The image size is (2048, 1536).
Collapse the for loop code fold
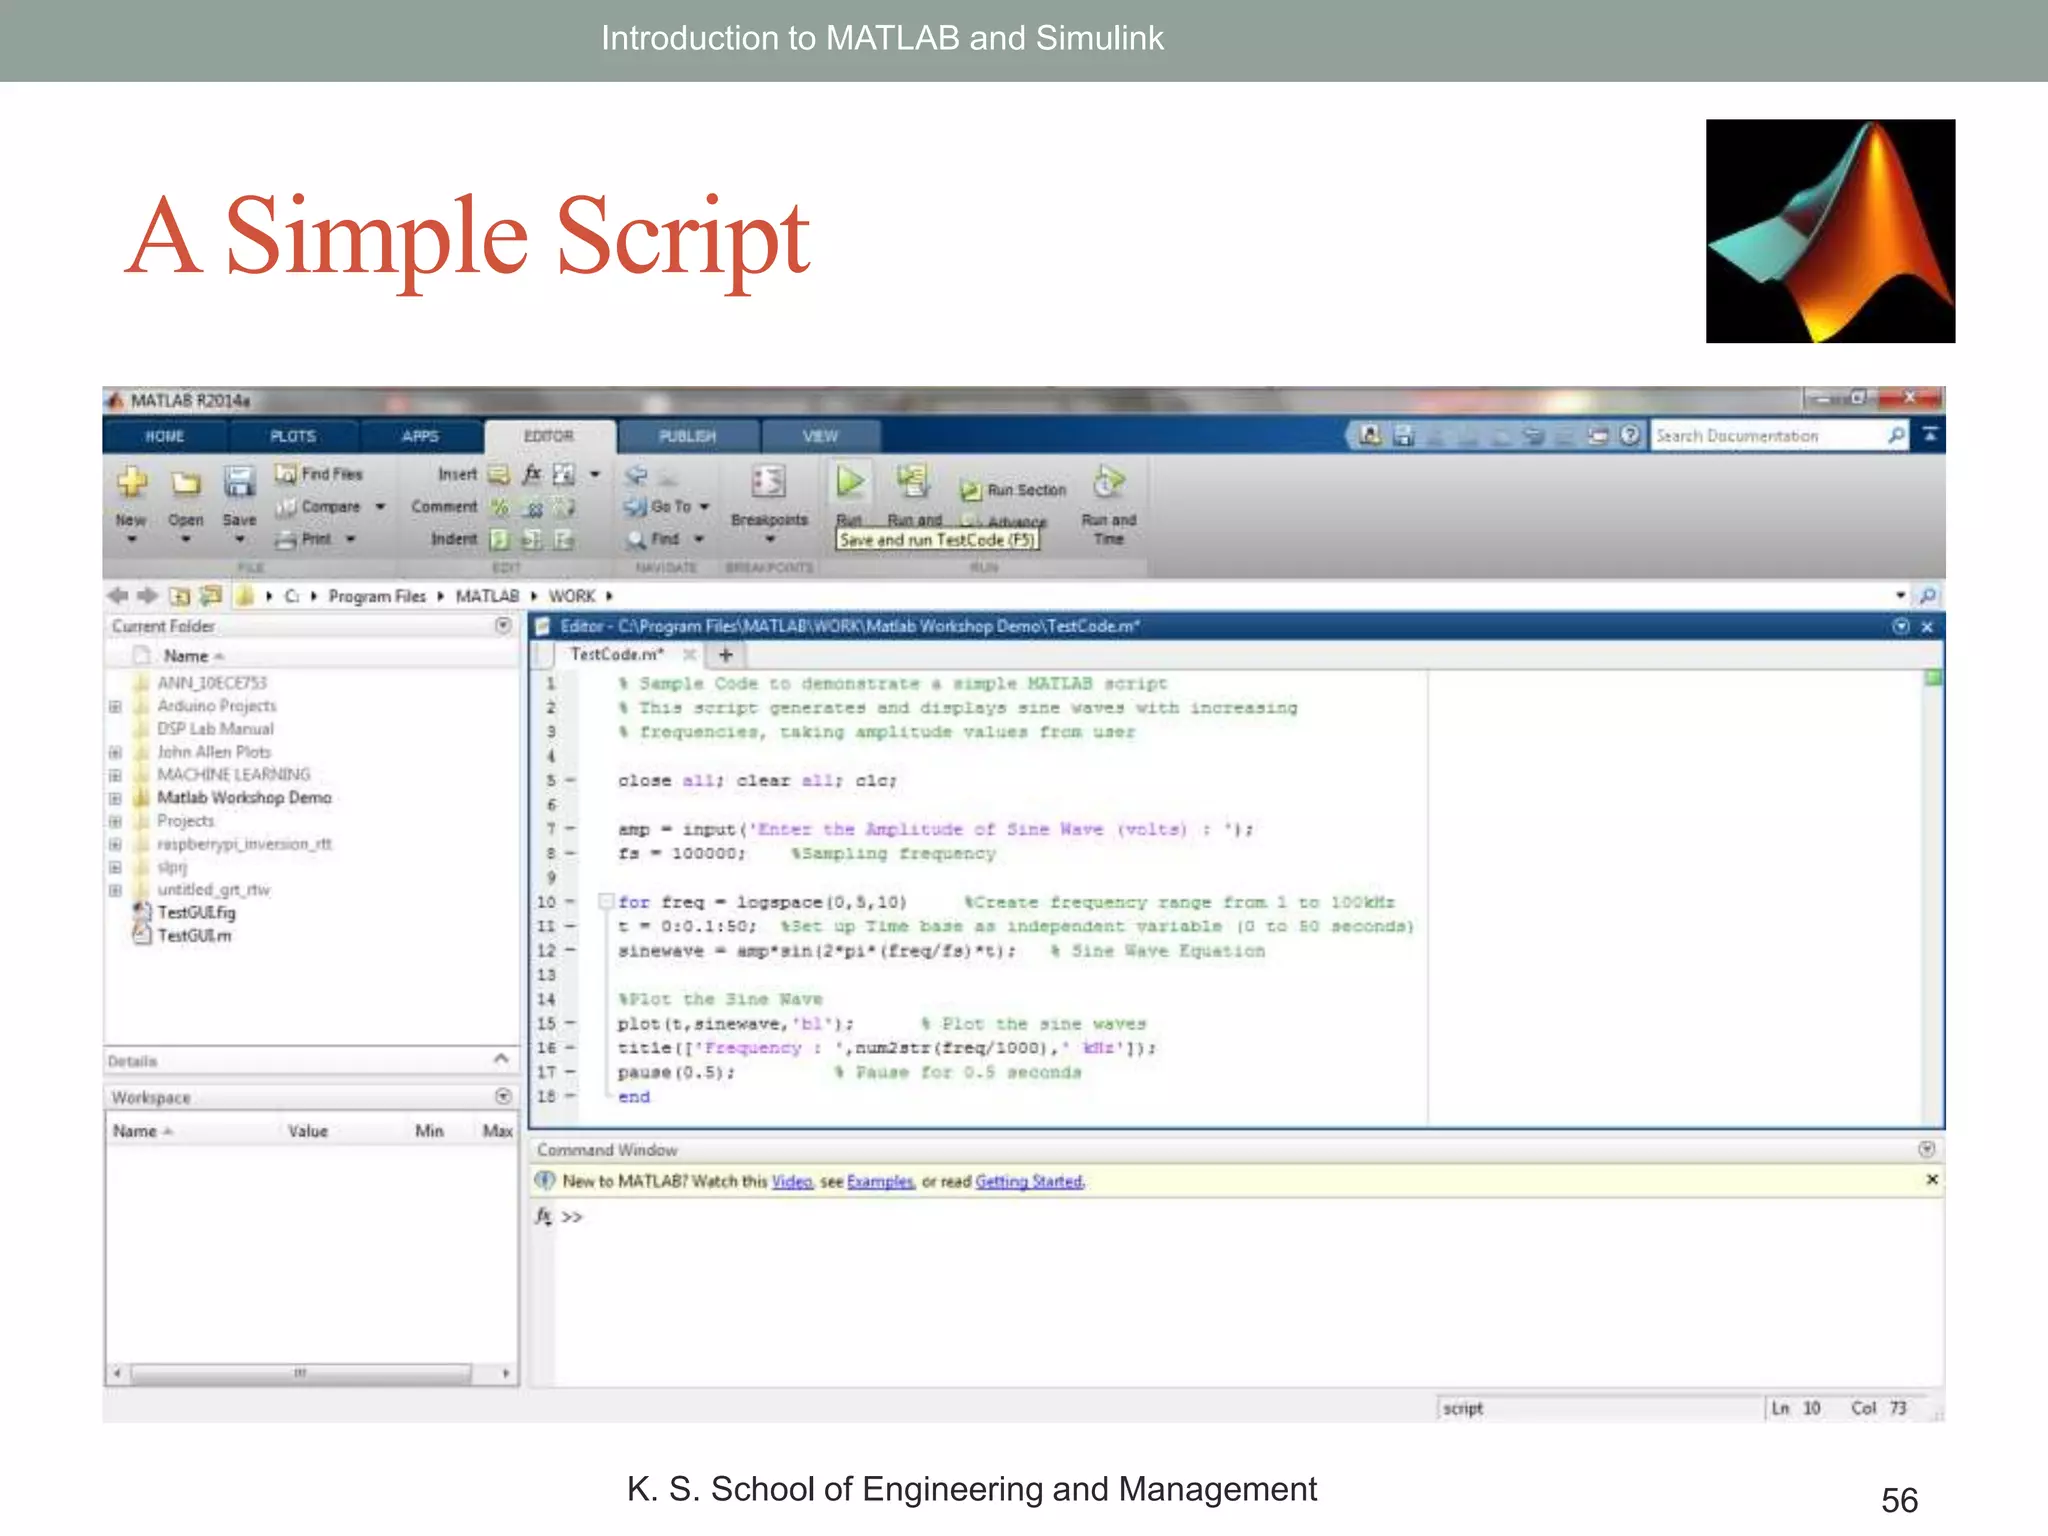605,902
